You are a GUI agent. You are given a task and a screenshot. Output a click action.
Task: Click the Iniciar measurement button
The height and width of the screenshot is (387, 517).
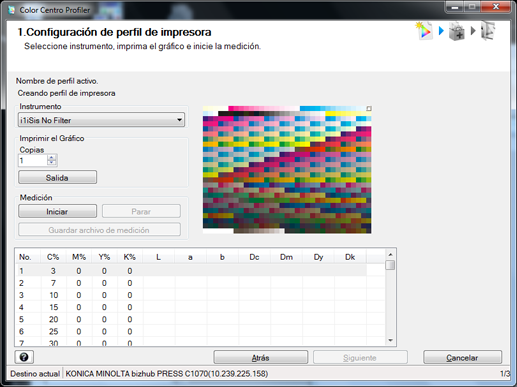57,211
